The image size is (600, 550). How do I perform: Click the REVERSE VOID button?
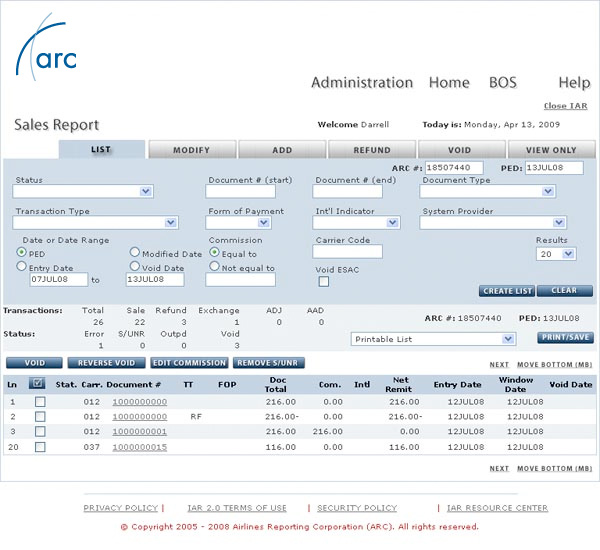[106, 363]
